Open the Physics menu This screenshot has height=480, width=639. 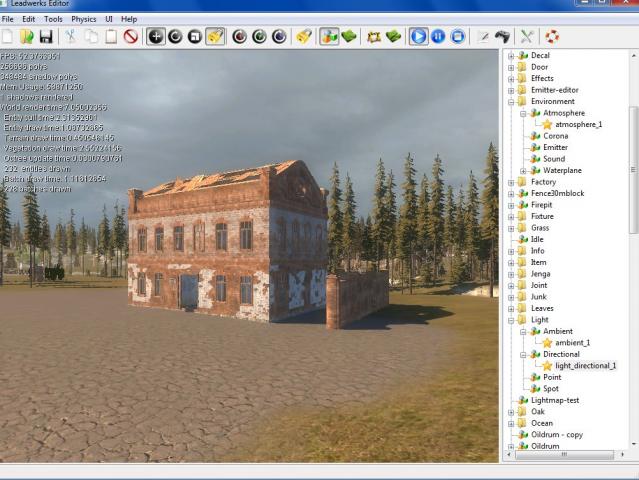84,19
